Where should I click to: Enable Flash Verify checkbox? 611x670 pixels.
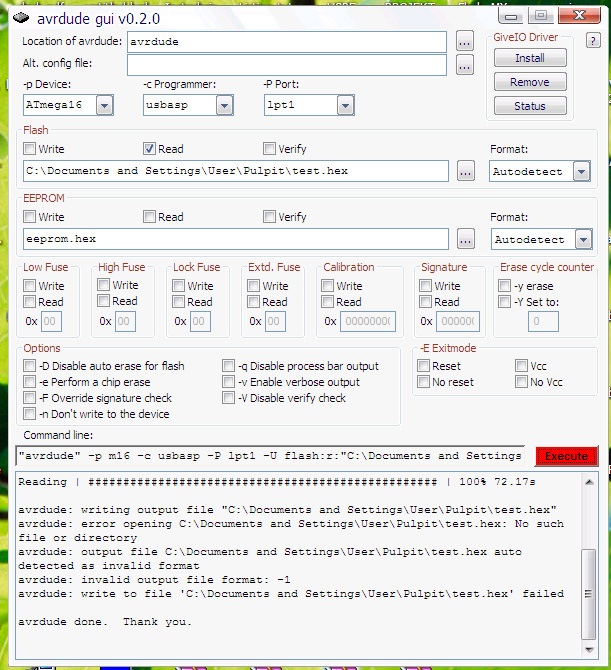[x=269, y=149]
